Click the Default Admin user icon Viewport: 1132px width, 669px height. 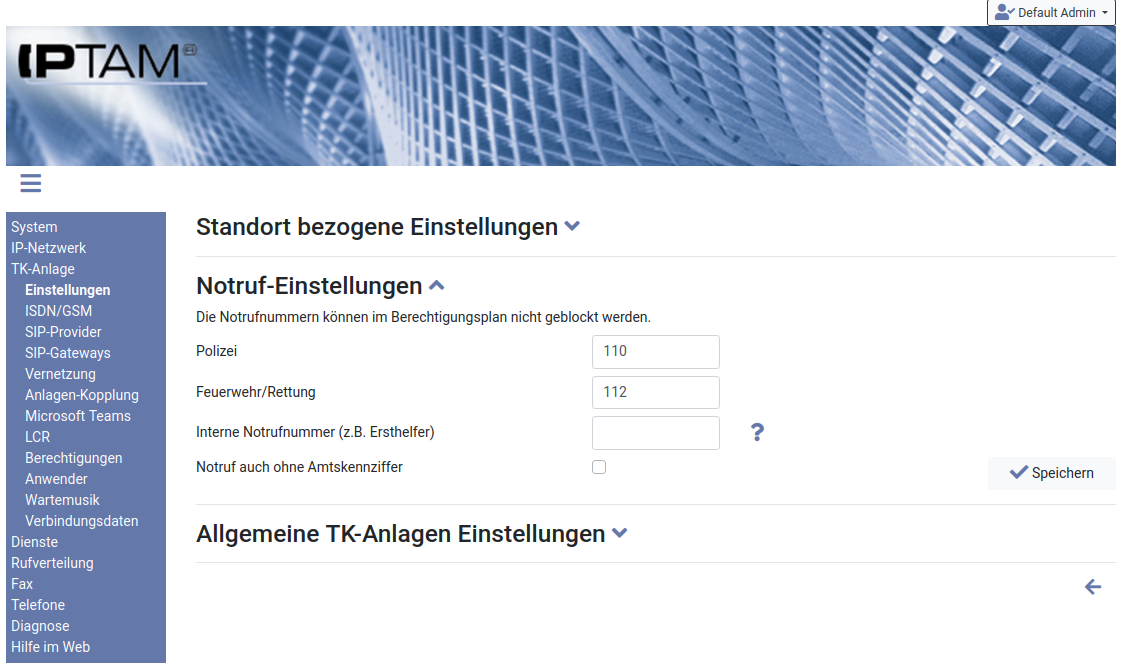[1004, 13]
